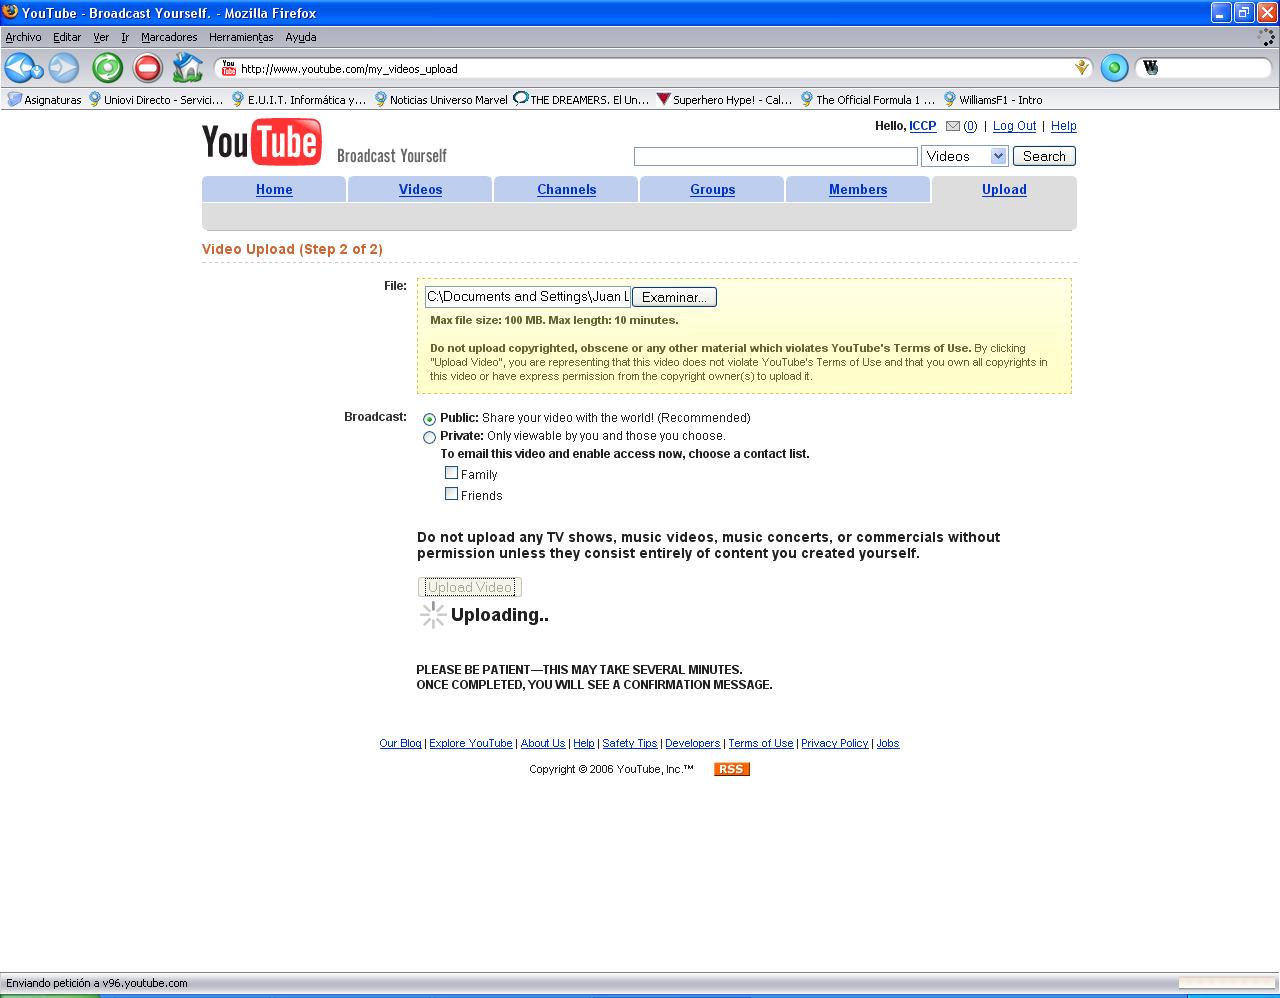Open the Developers footer link

(x=692, y=743)
